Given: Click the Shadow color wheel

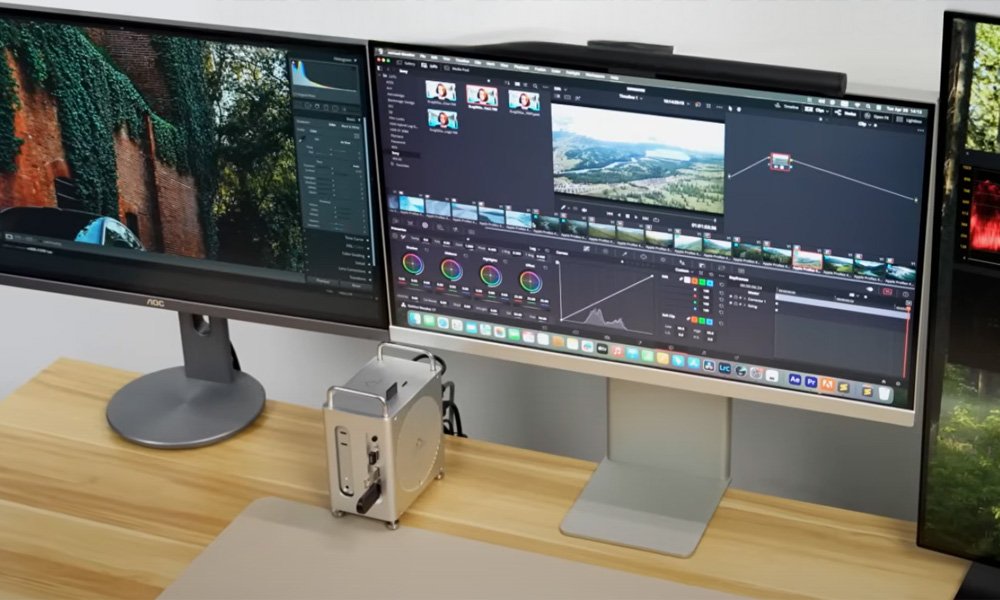Looking at the screenshot, I should [413, 263].
